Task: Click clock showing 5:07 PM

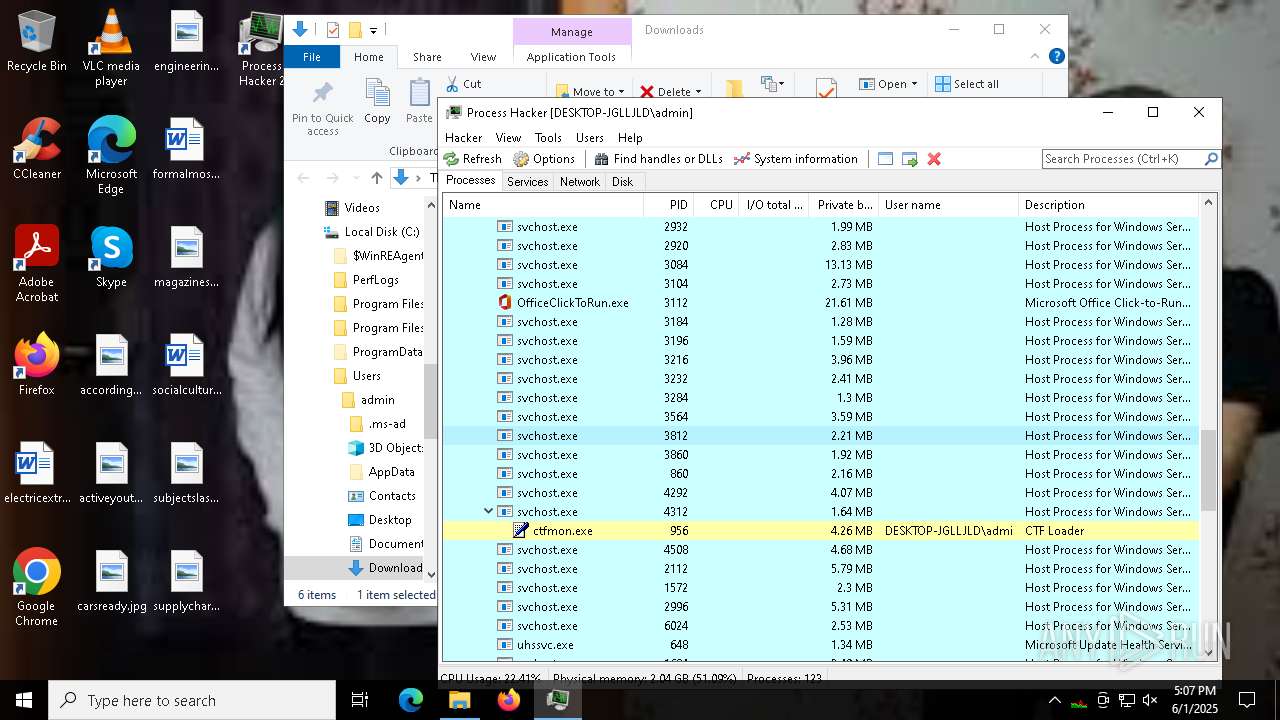Action: [1194, 691]
